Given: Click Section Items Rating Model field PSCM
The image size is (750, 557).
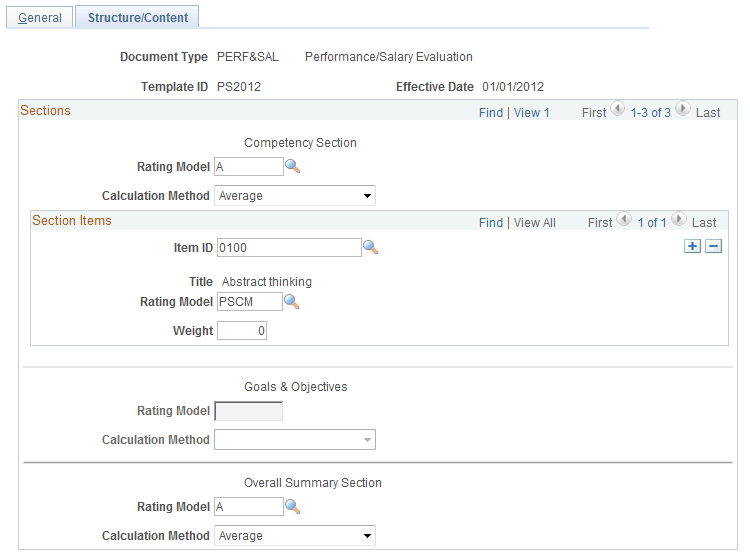Looking at the screenshot, I should pyautogui.click(x=250, y=302).
